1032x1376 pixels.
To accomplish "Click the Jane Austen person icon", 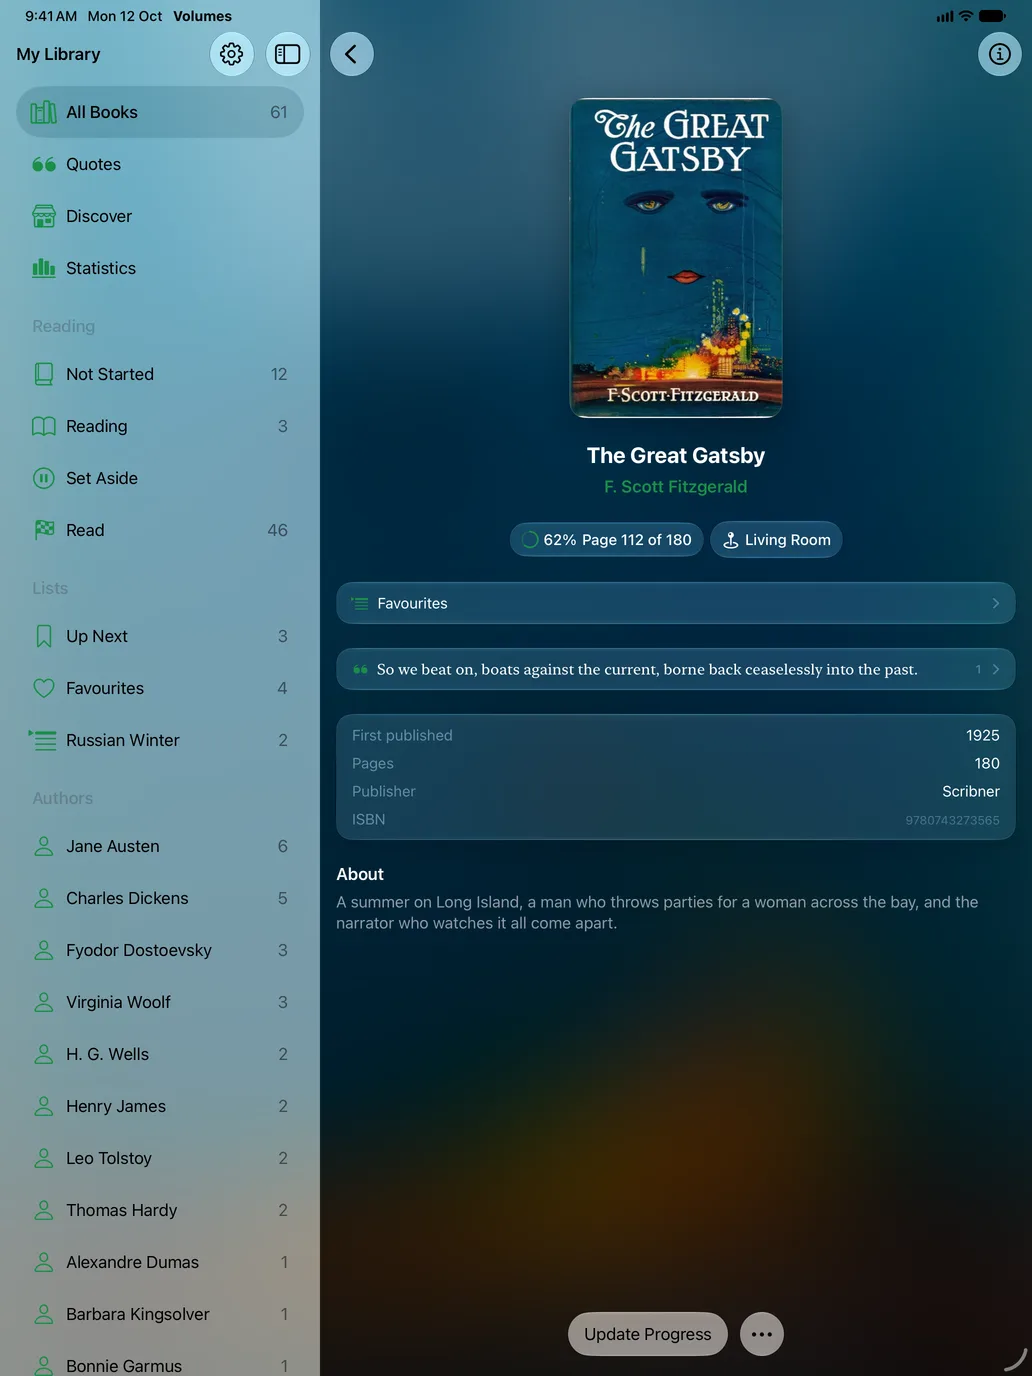I will point(44,846).
